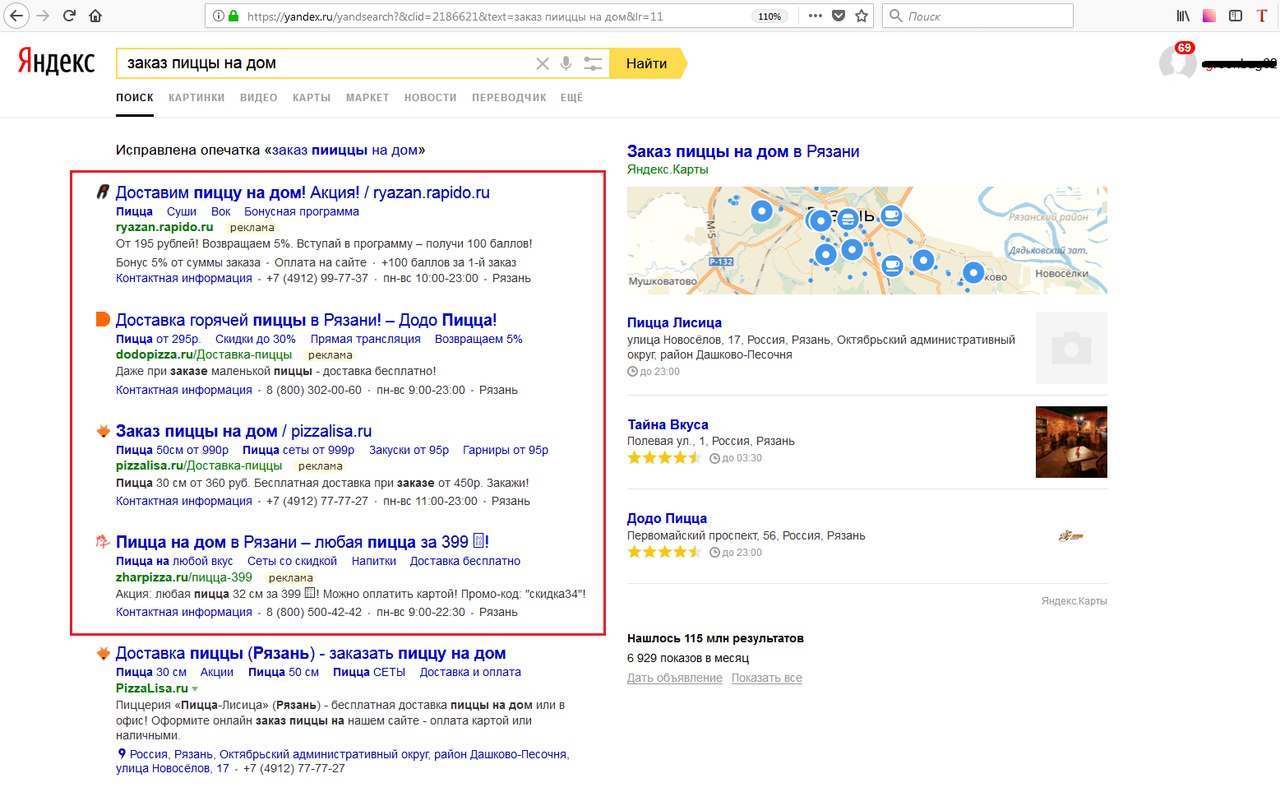The height and width of the screenshot is (792, 1280).
Task: Click the user avatar with 69 badge
Action: point(1178,62)
